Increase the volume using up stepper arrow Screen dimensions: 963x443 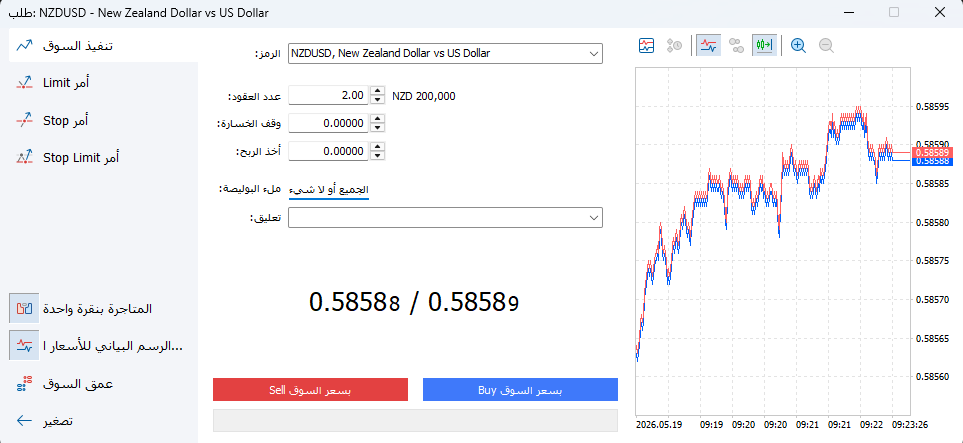379,92
